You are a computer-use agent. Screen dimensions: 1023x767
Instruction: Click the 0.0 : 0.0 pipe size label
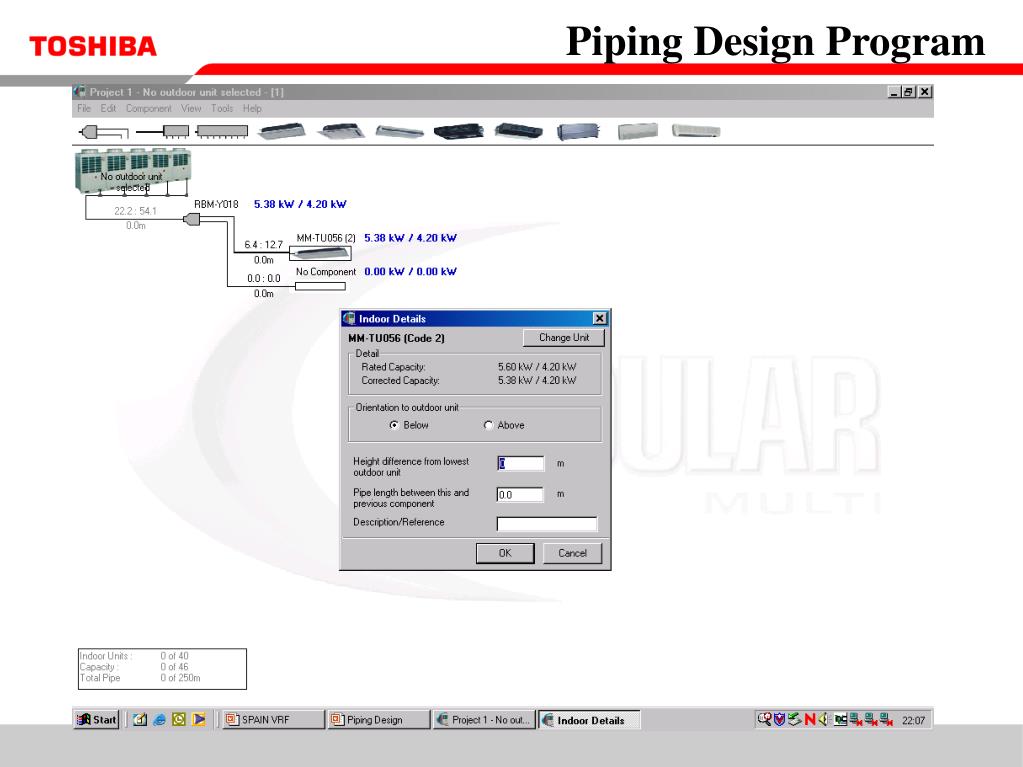(264, 278)
